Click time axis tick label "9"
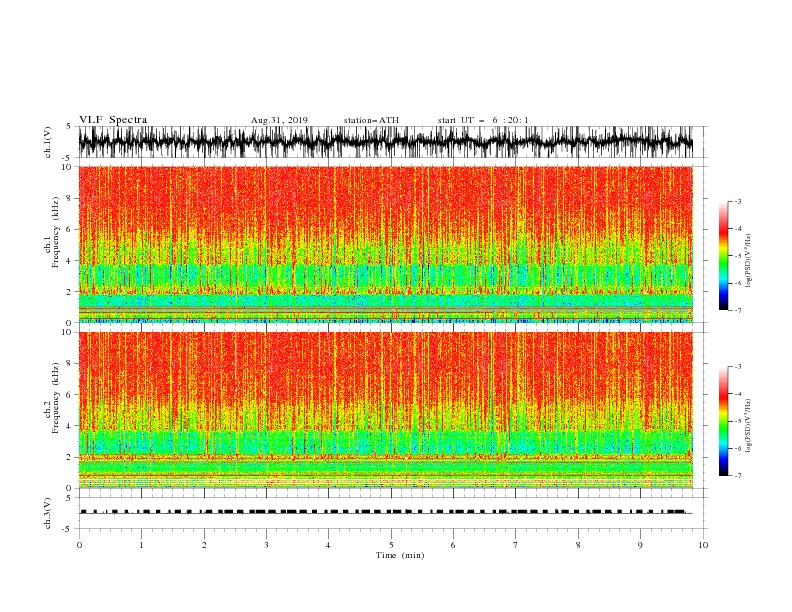 tap(640, 545)
